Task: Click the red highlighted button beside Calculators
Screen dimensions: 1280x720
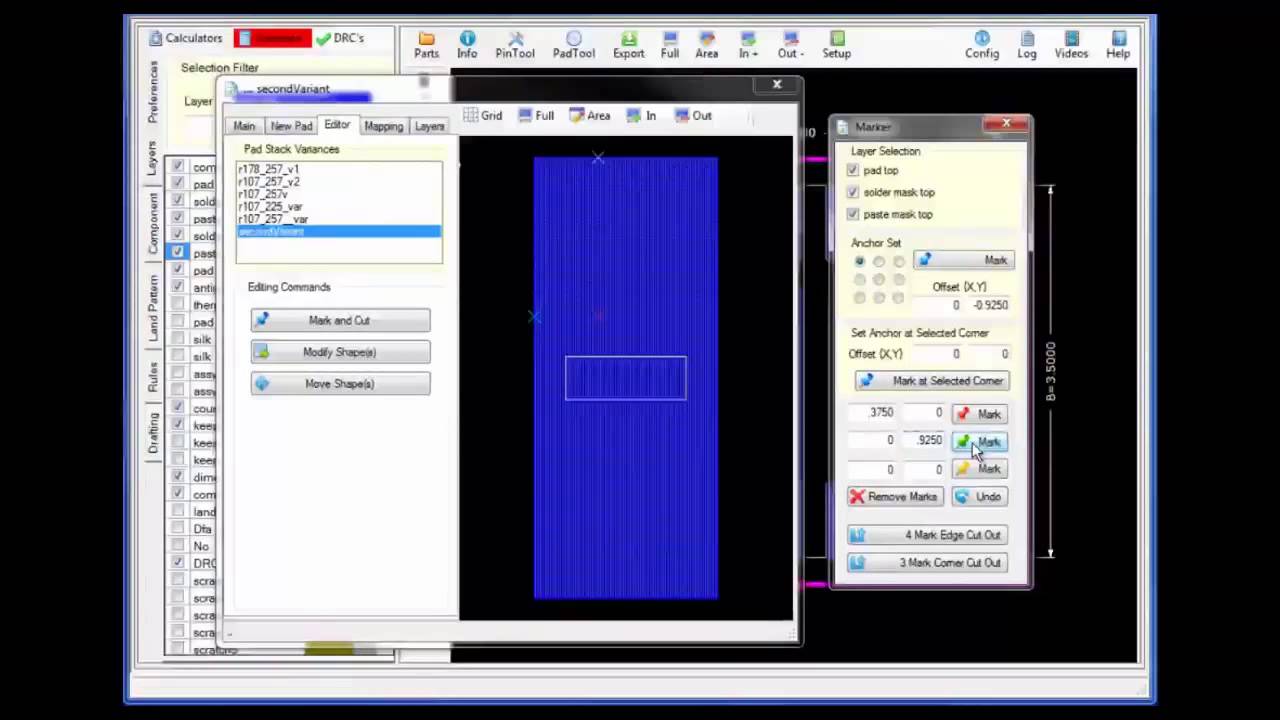Action: pos(272,38)
